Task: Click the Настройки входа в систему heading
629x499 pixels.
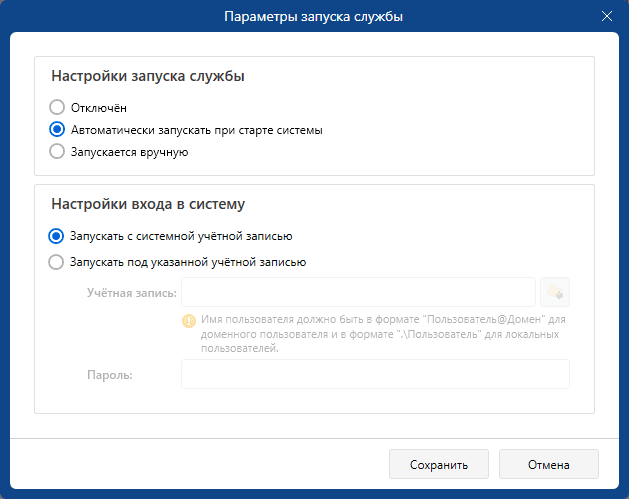Action: coord(148,205)
